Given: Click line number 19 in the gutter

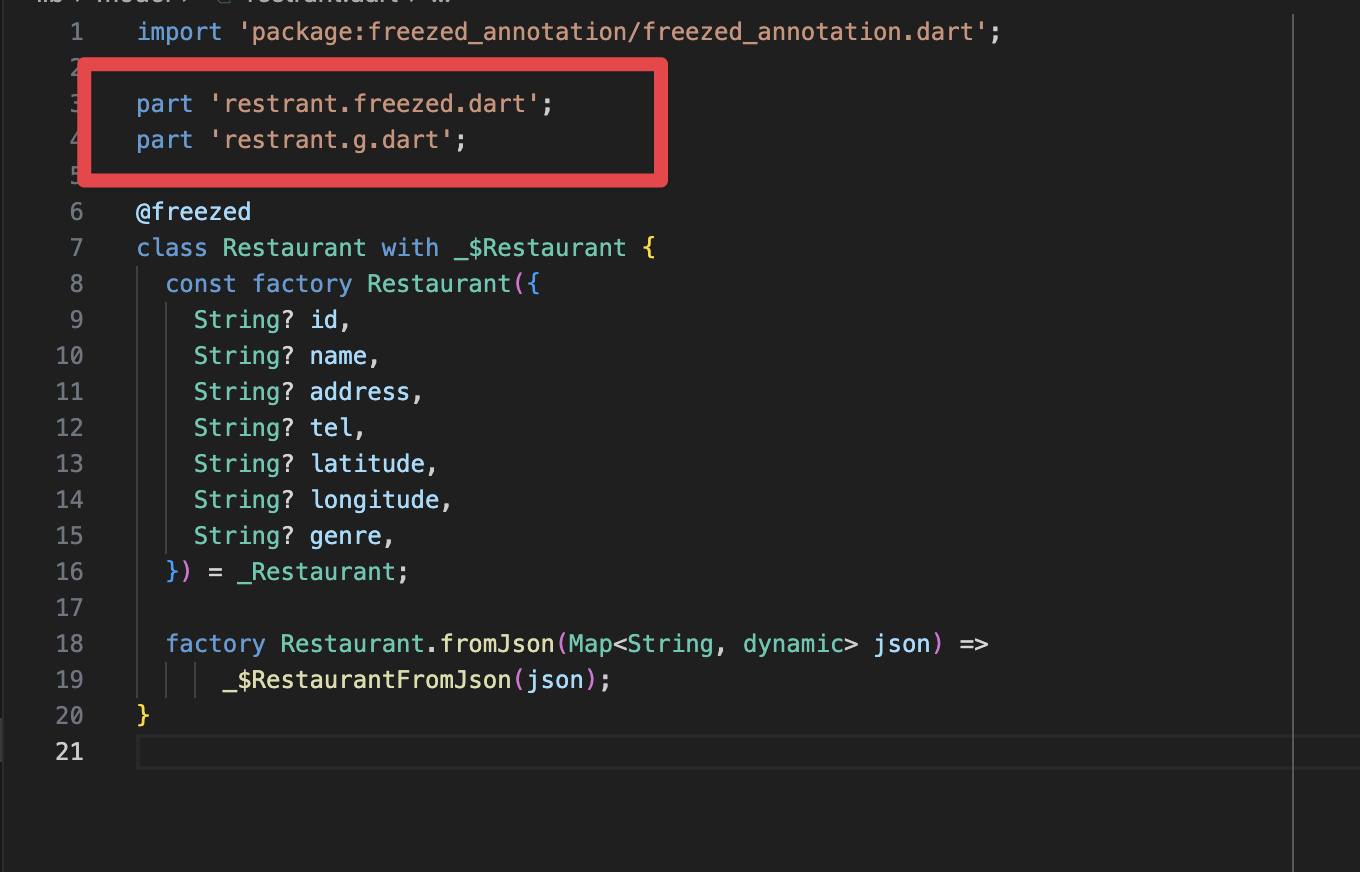Looking at the screenshot, I should pos(70,680).
